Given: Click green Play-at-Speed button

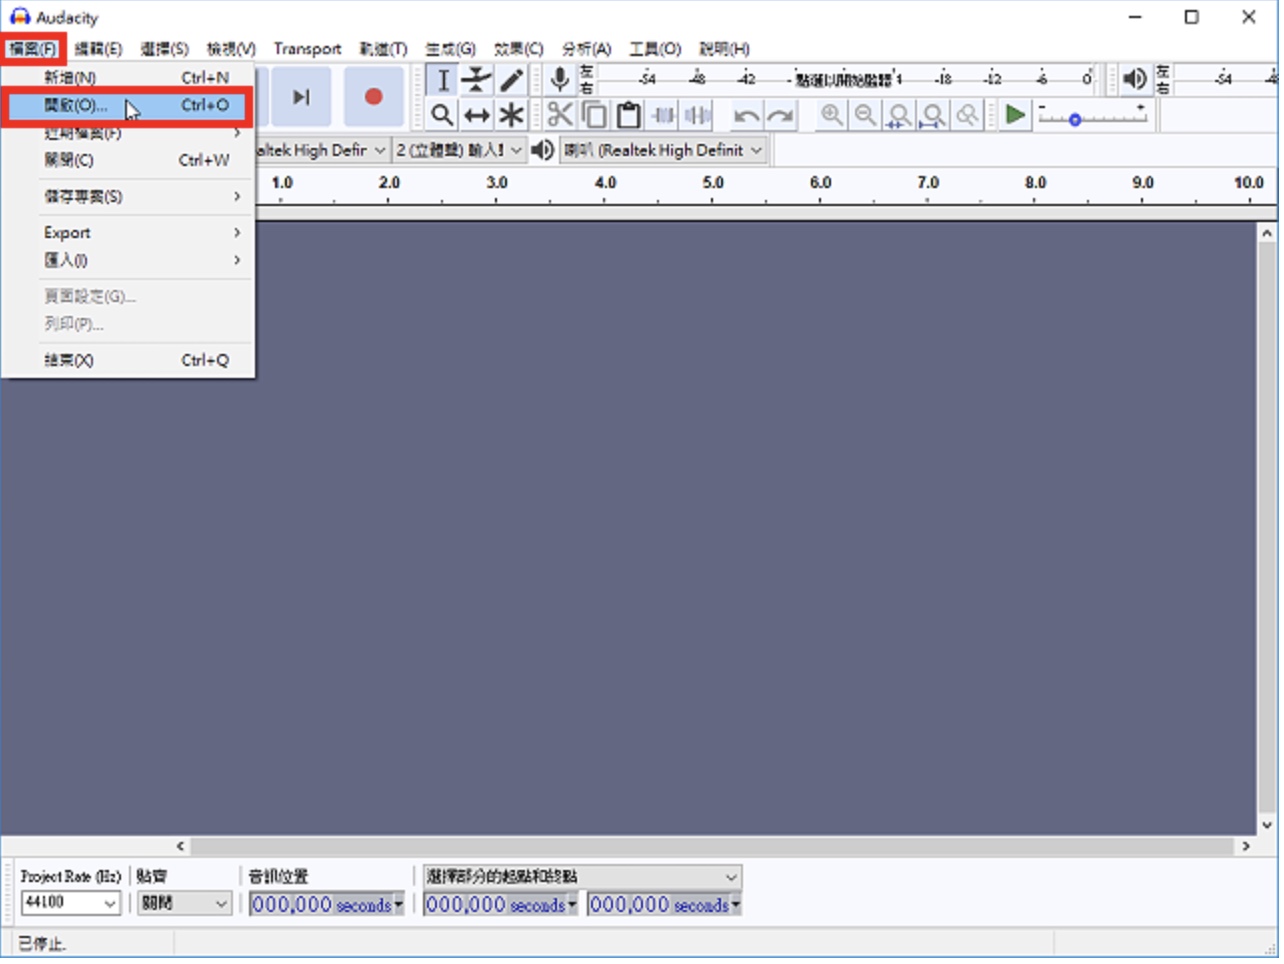Looking at the screenshot, I should (1015, 115).
